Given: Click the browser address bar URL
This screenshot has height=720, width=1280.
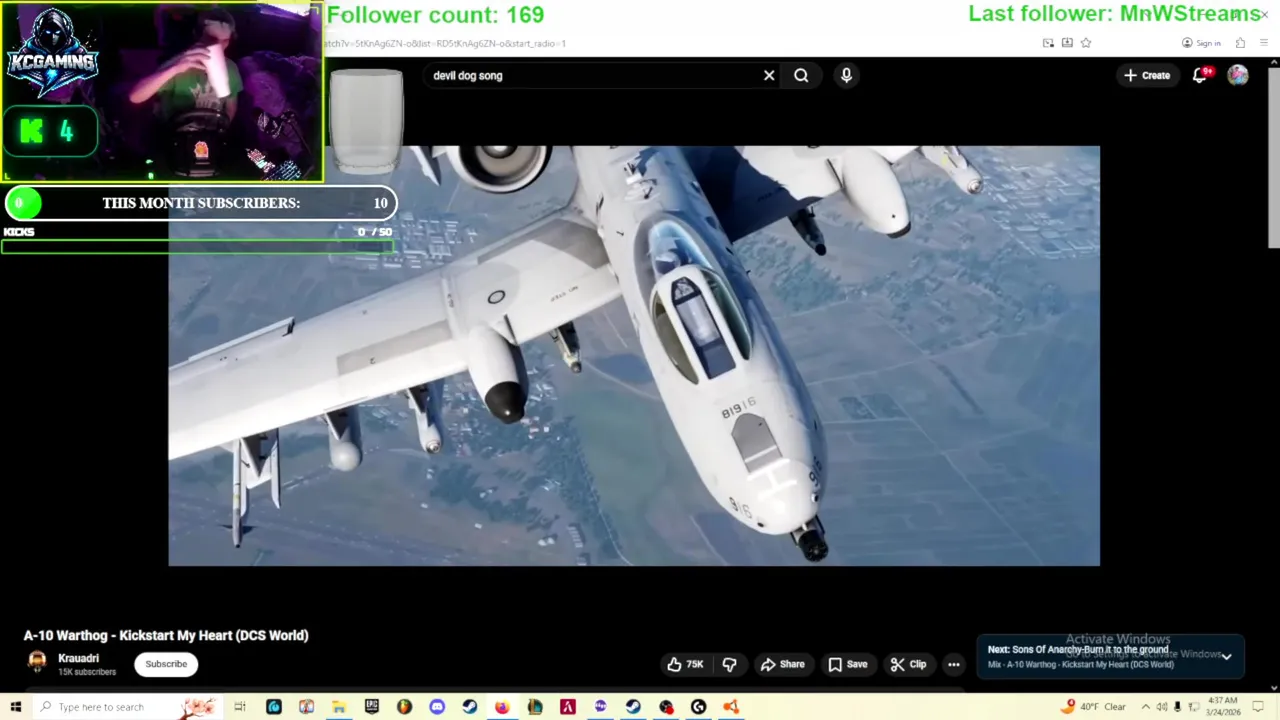Looking at the screenshot, I should (445, 43).
